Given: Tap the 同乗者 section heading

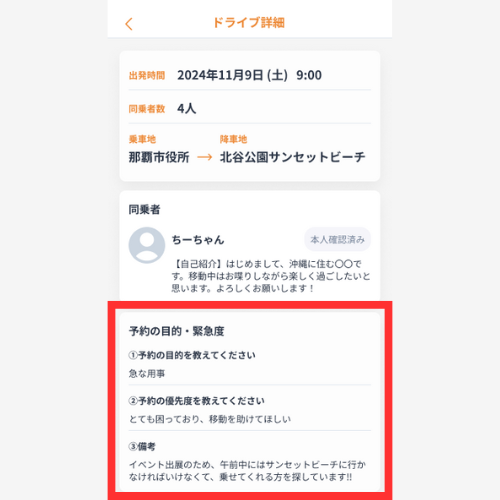Looking at the screenshot, I should pos(144,209).
